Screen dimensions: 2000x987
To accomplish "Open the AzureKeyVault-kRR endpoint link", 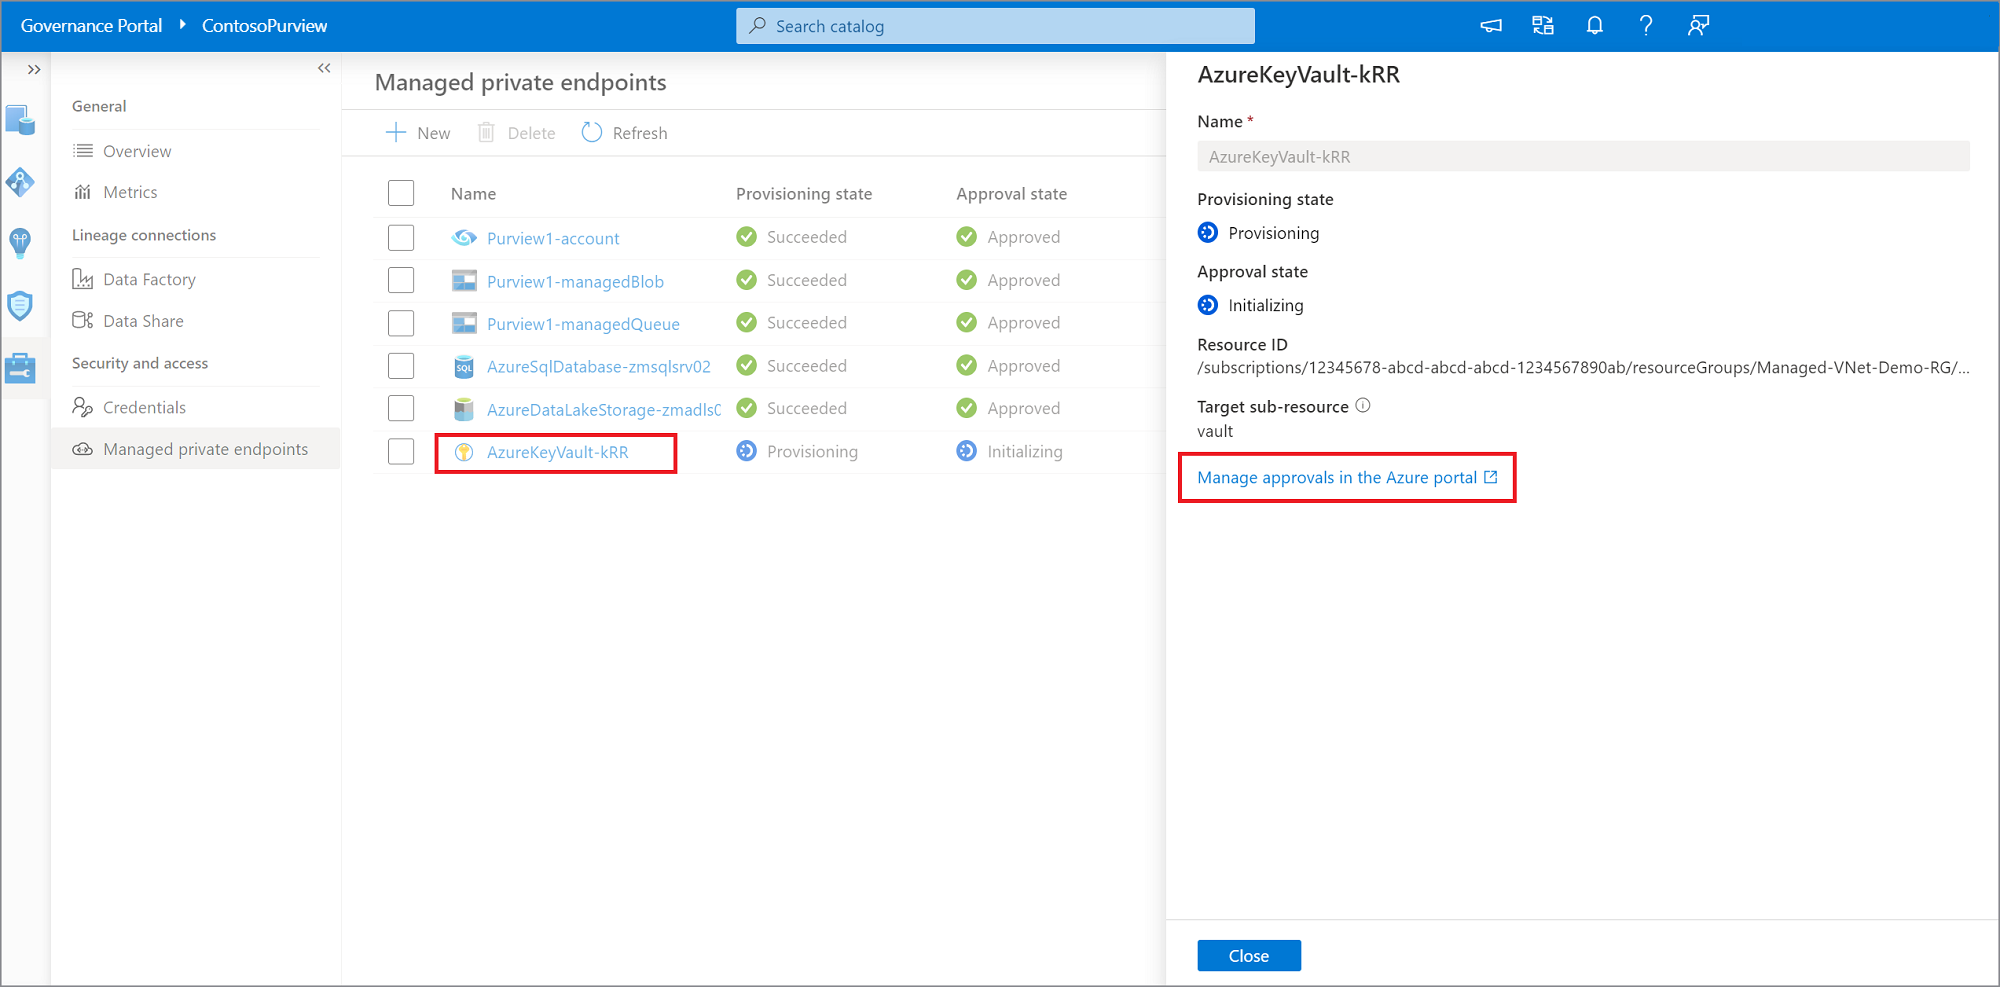I will tap(558, 452).
